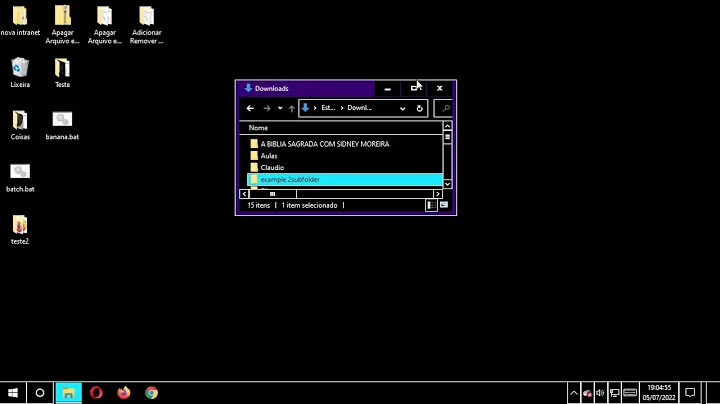
Task: Expand the address bar history chevron
Action: tap(403, 108)
